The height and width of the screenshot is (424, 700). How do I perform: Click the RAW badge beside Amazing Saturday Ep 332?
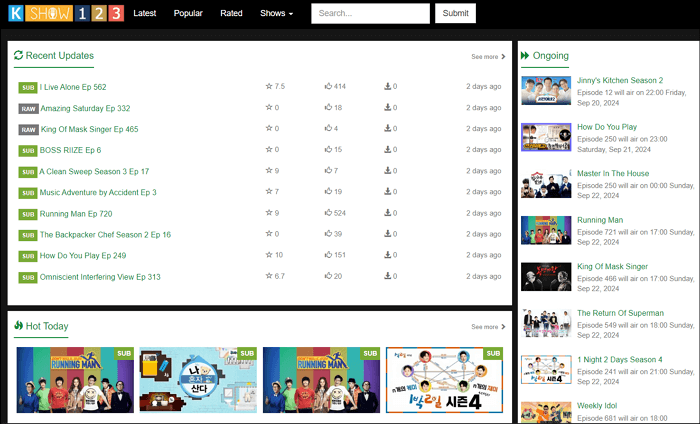pos(28,108)
